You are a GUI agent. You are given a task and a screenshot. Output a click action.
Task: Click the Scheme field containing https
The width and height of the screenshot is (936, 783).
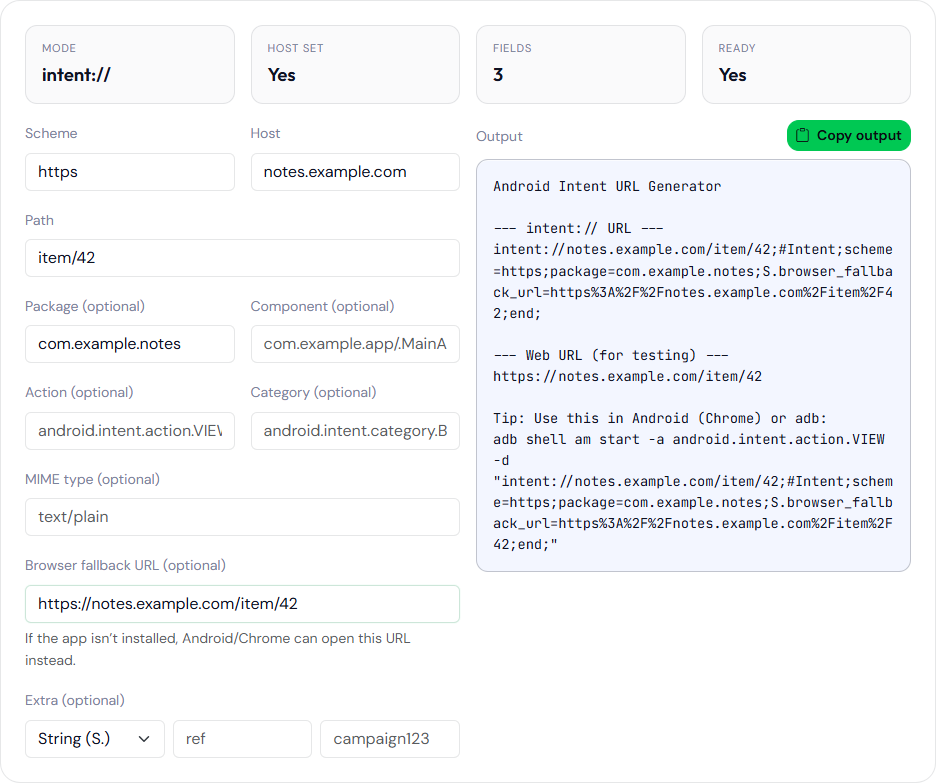pos(130,172)
